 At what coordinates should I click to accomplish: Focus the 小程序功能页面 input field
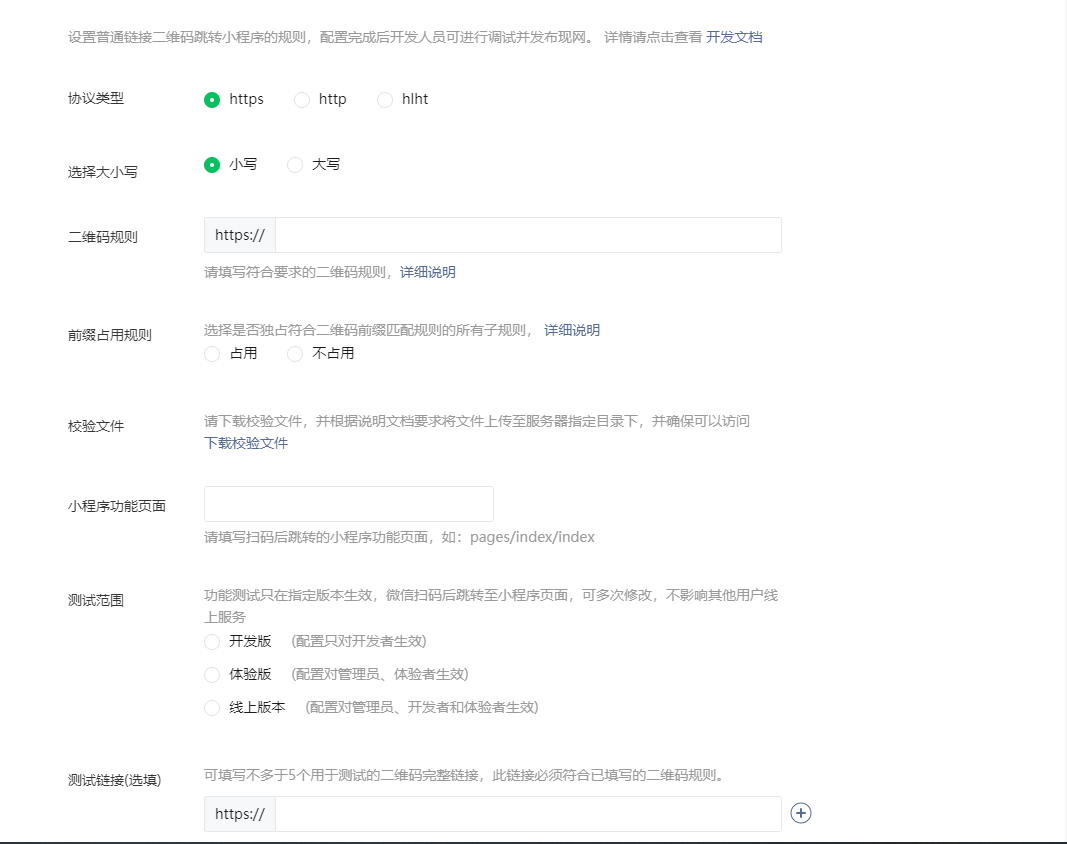348,504
